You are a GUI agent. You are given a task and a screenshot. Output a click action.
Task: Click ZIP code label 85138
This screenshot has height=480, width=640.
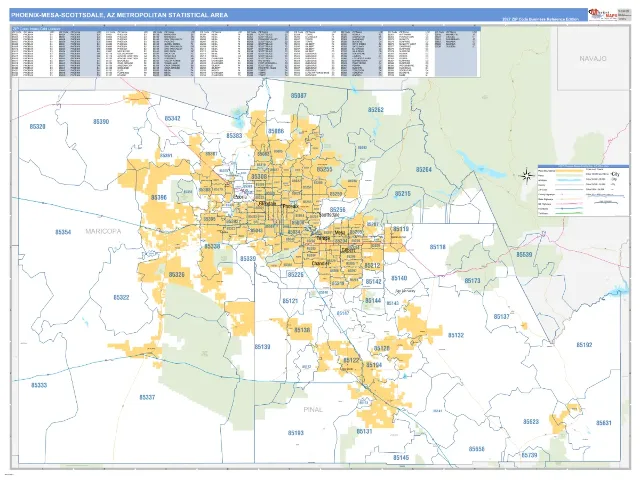click(302, 330)
